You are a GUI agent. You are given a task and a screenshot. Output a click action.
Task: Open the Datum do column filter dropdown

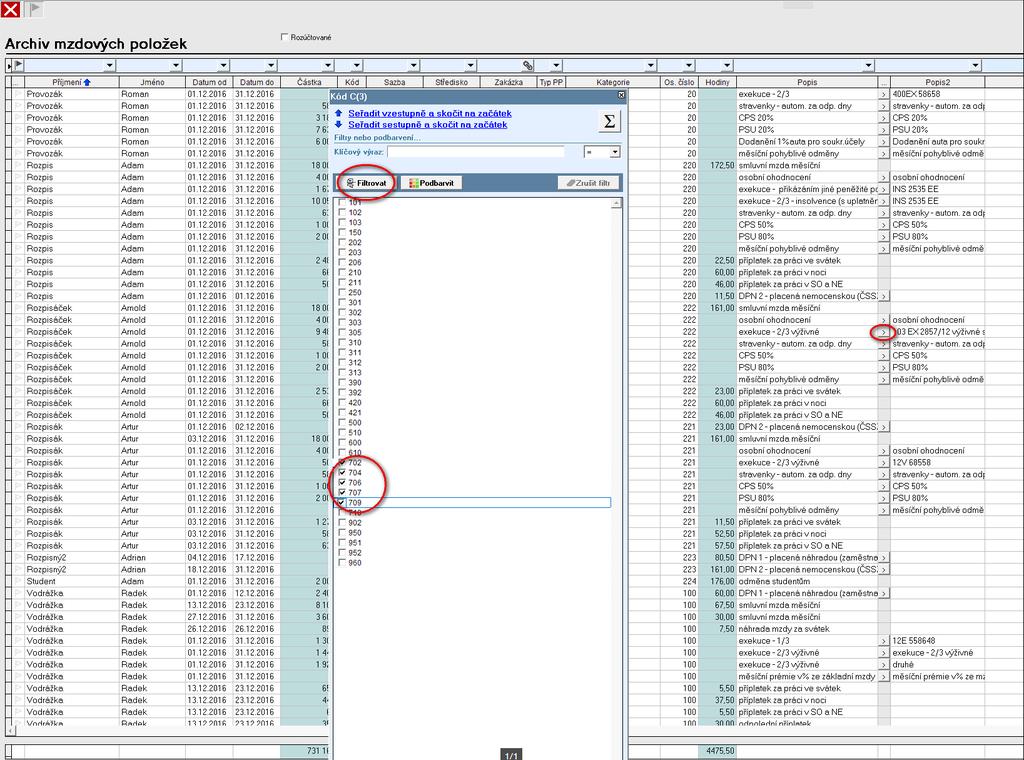pos(270,65)
